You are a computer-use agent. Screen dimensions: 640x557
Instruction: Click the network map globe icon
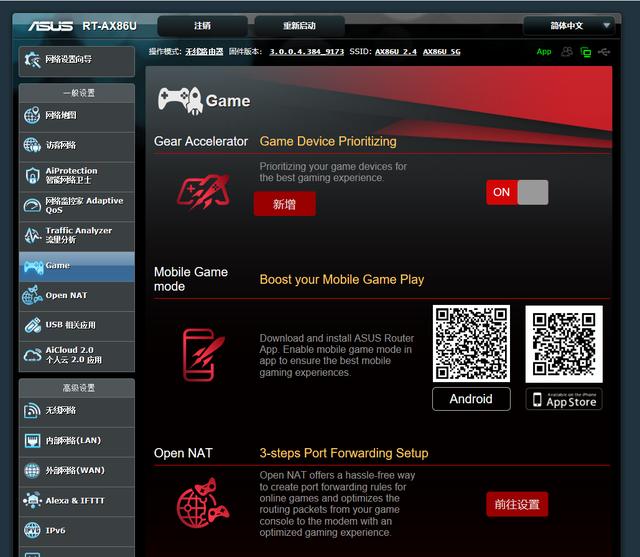32,115
